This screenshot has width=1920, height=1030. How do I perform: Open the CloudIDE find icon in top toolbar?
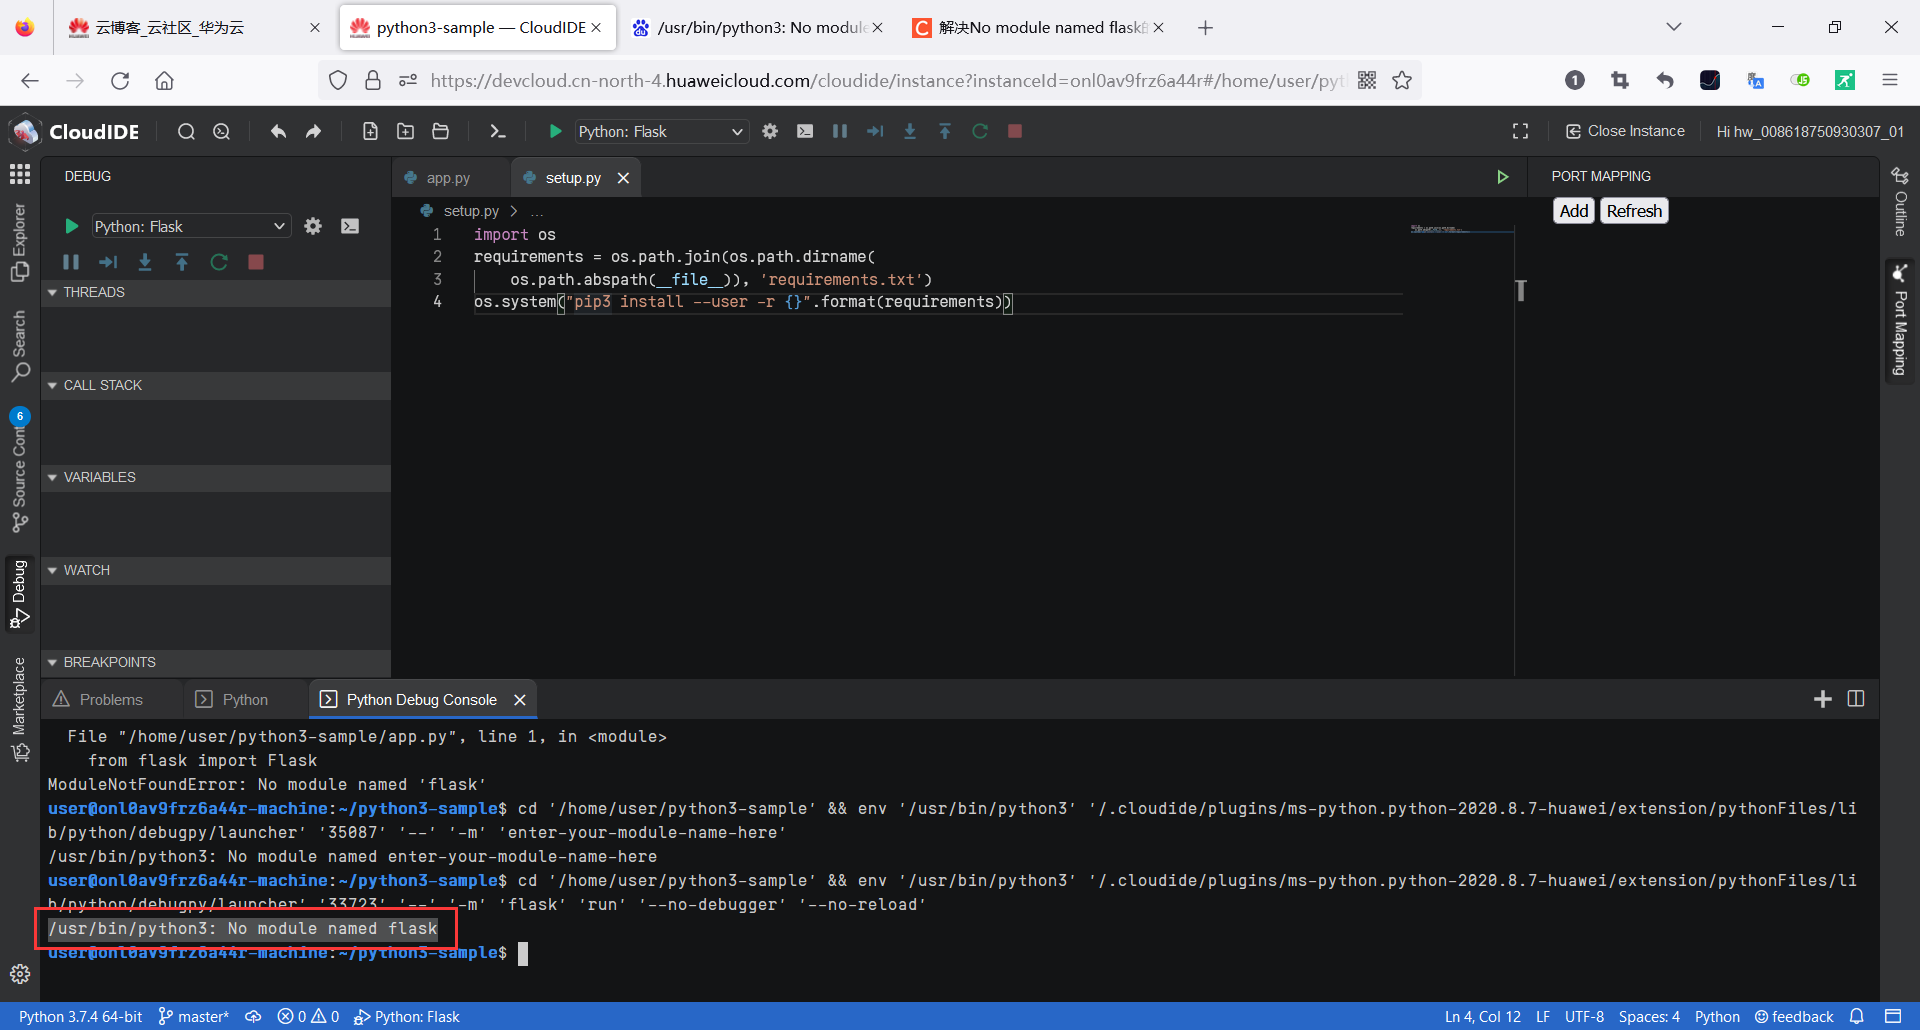(186, 131)
